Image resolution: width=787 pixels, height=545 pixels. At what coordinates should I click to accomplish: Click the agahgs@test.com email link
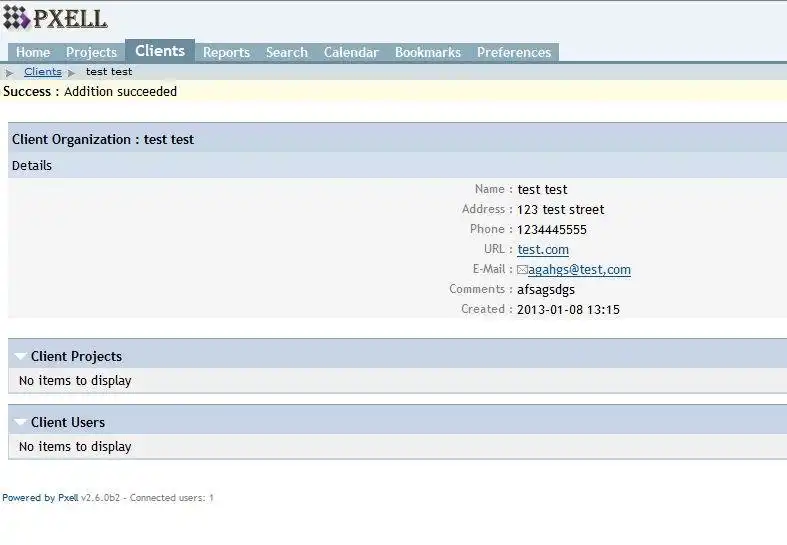coord(579,269)
